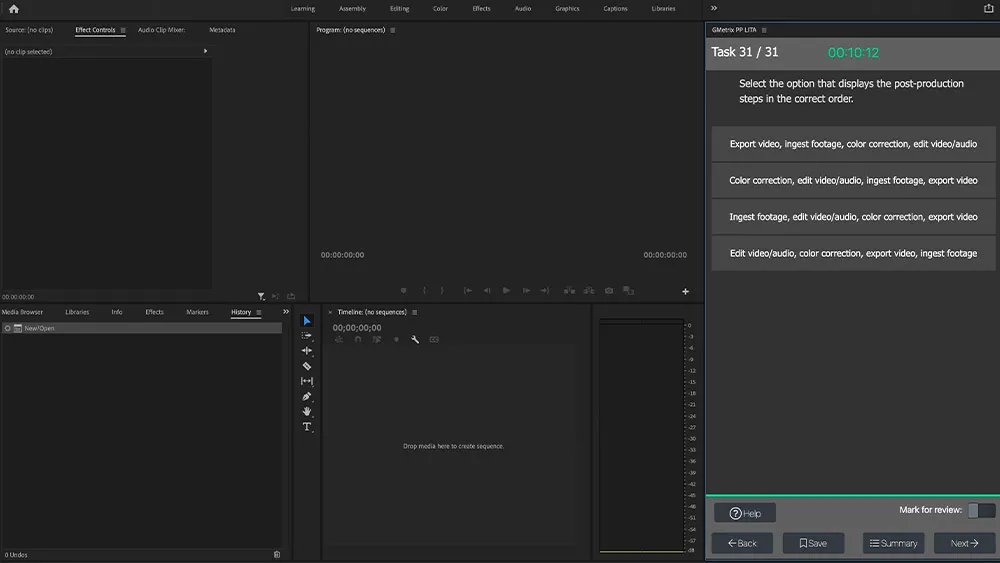
Task: Open the Effect Controls panel menu
Action: (x=123, y=30)
